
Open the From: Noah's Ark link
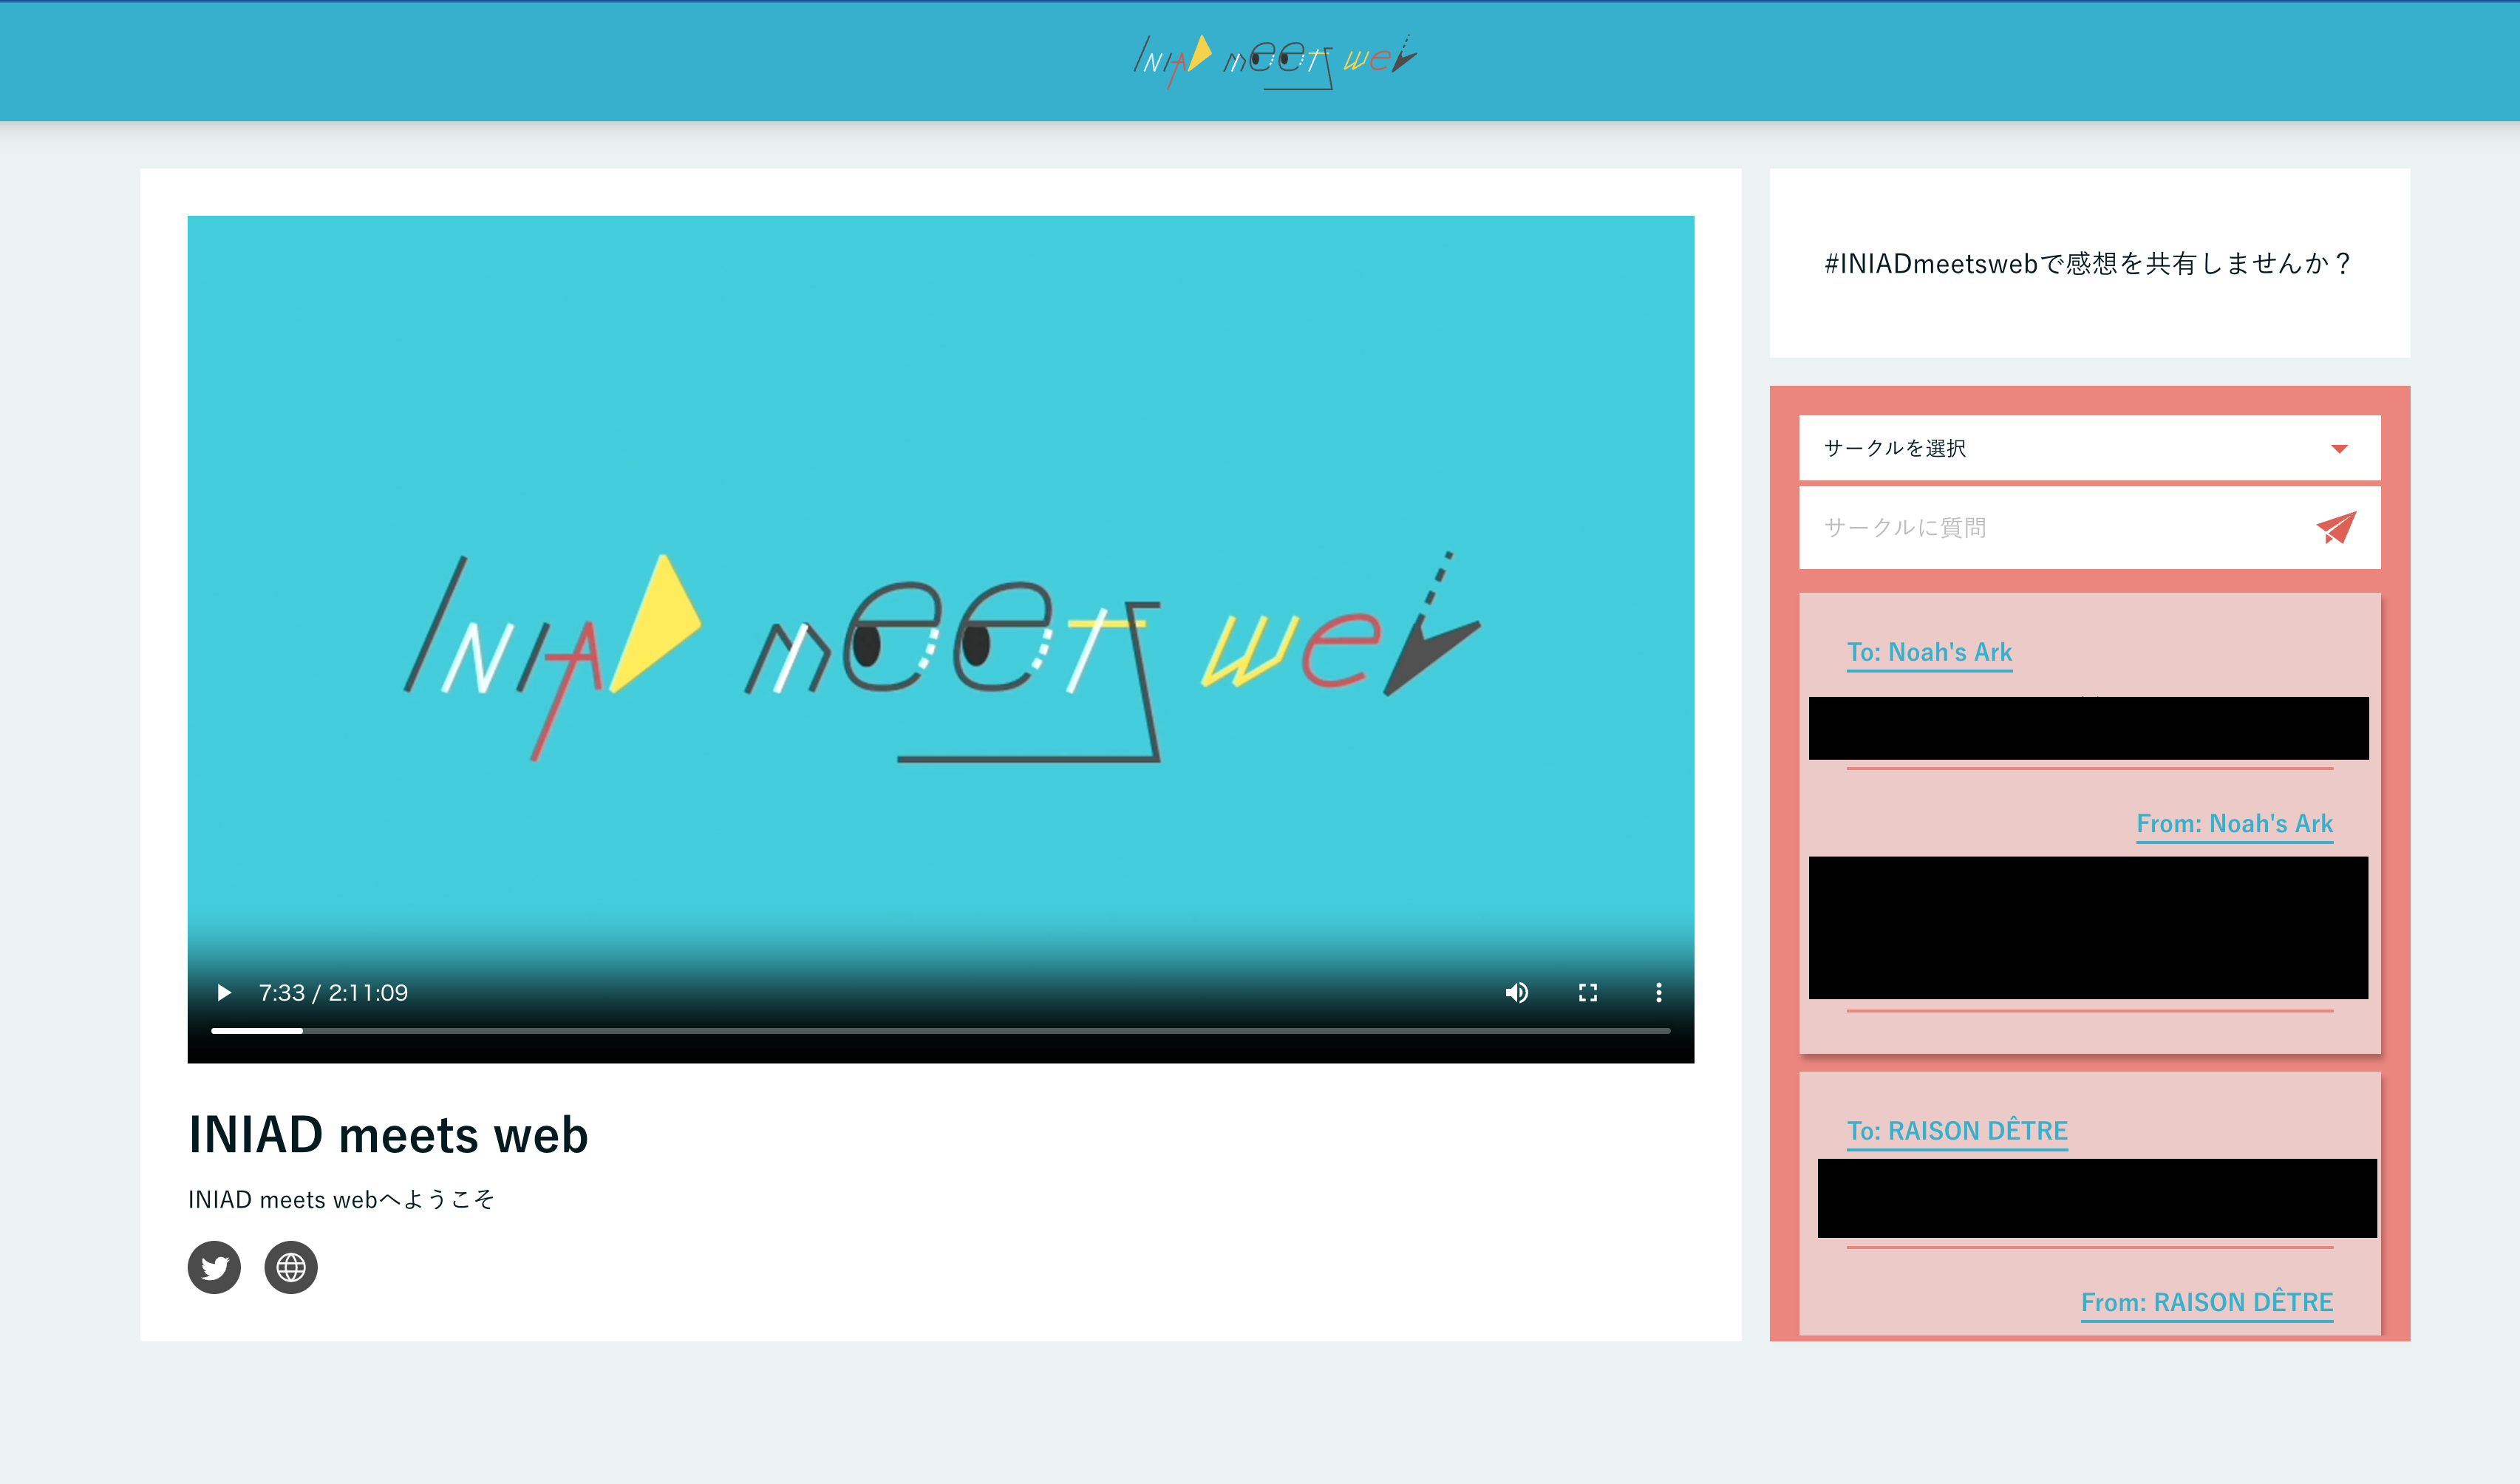[x=2234, y=824]
